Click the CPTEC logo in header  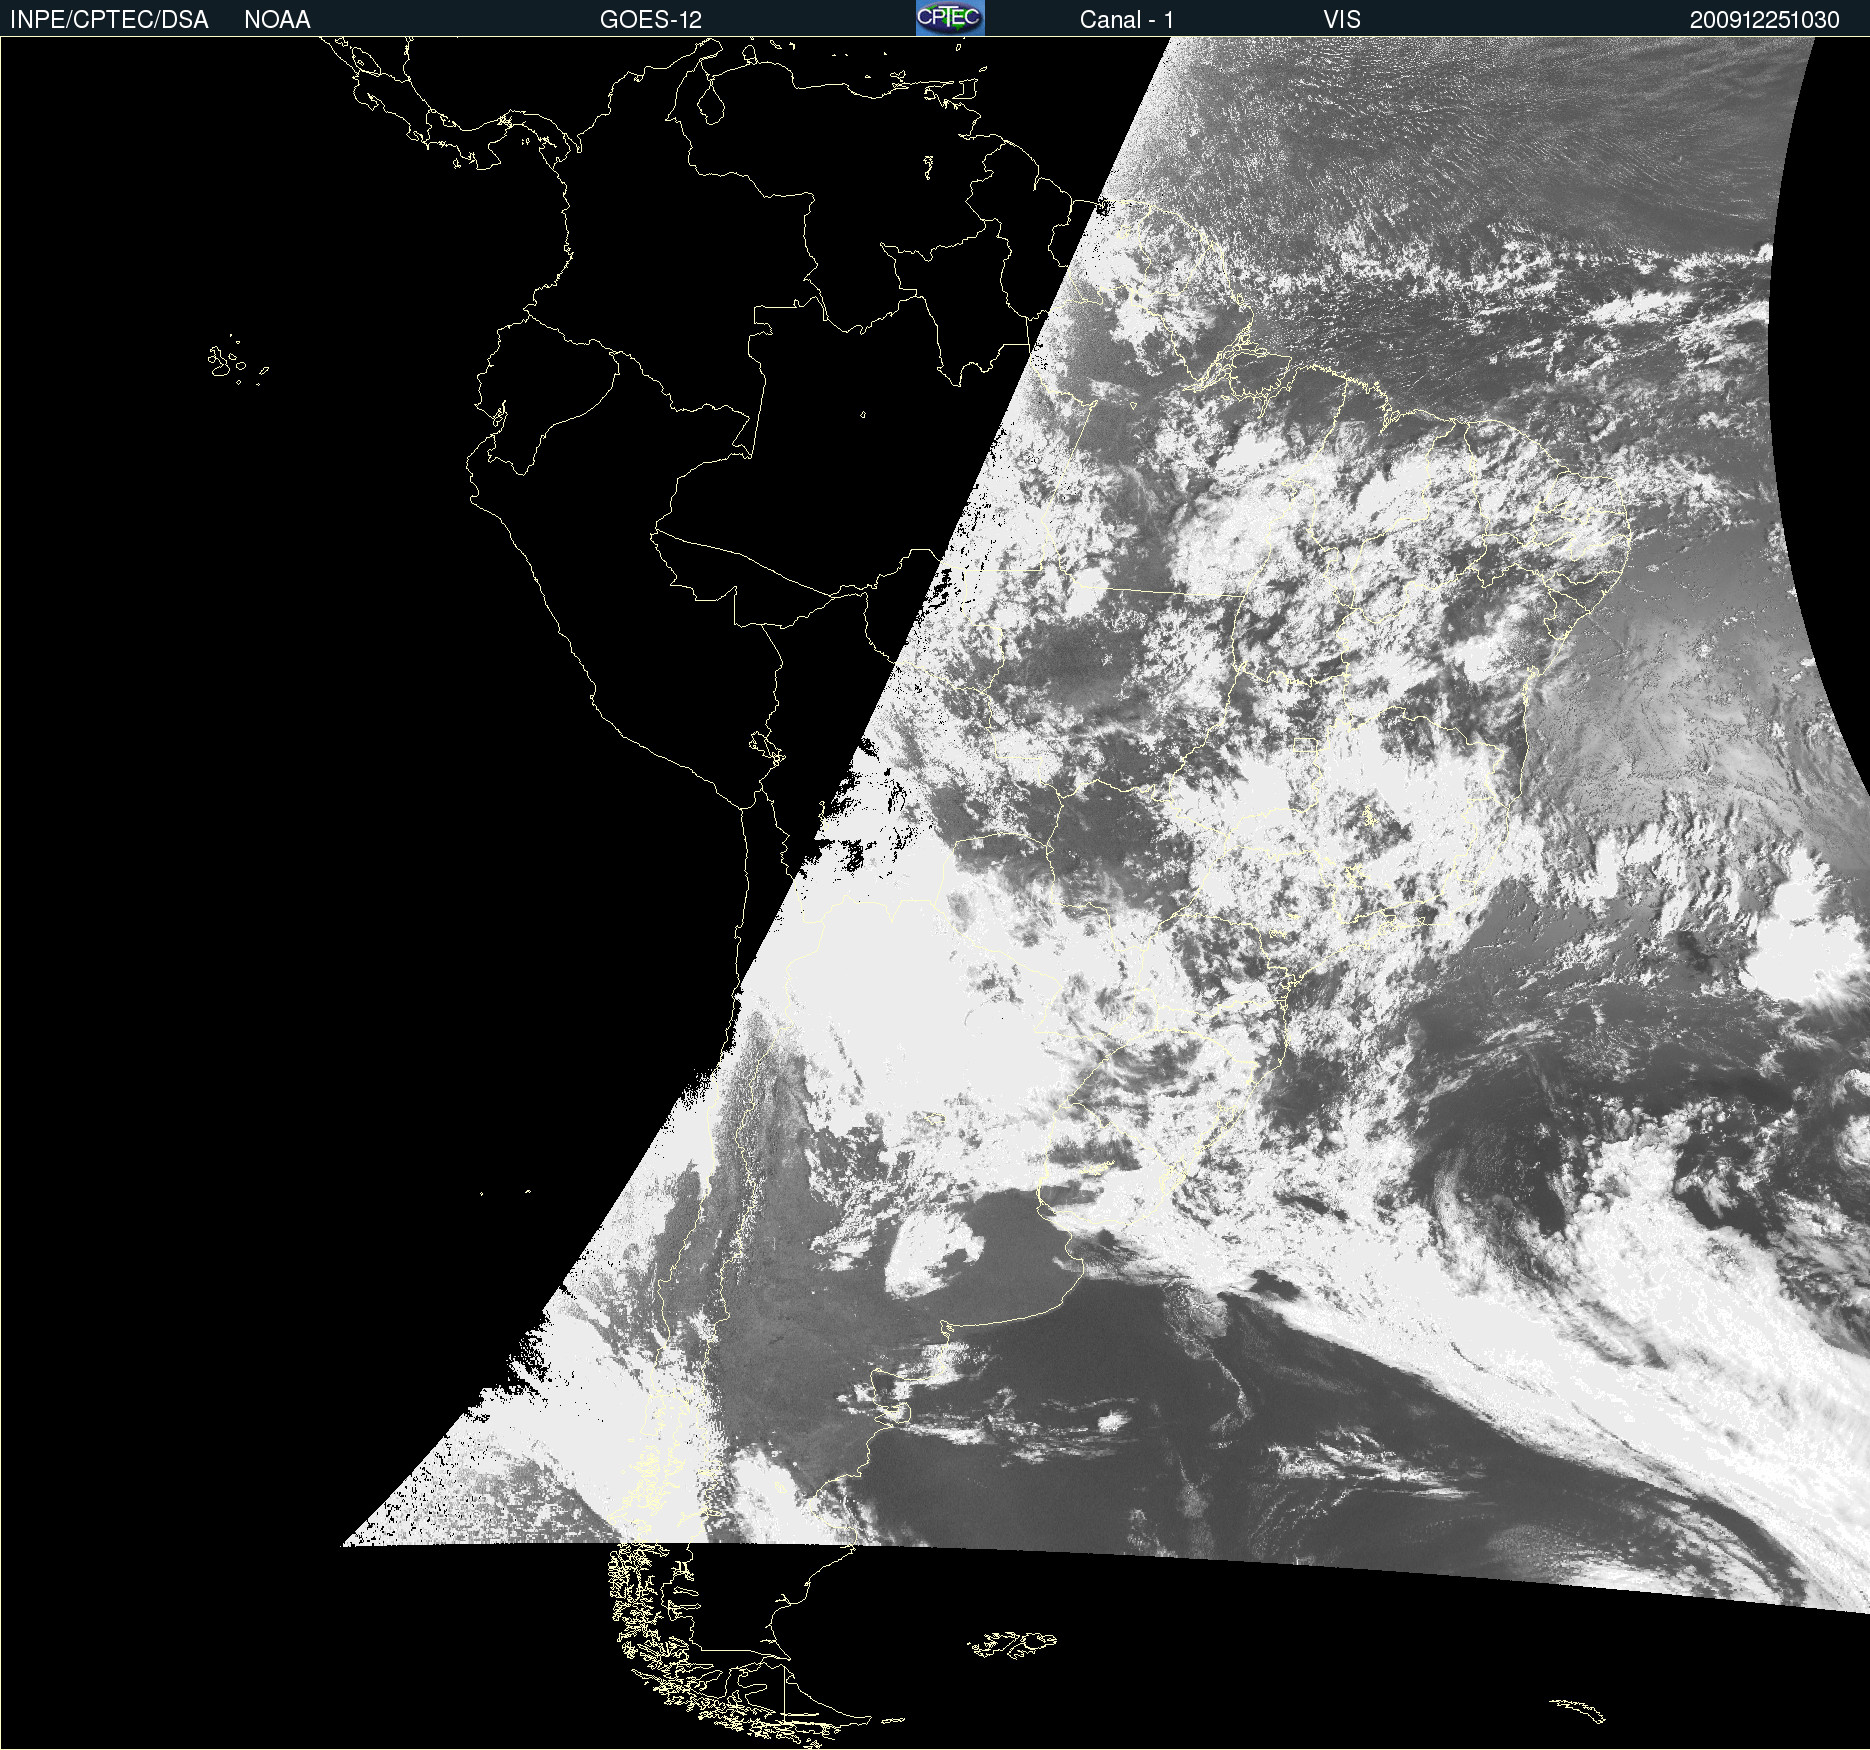click(950, 18)
